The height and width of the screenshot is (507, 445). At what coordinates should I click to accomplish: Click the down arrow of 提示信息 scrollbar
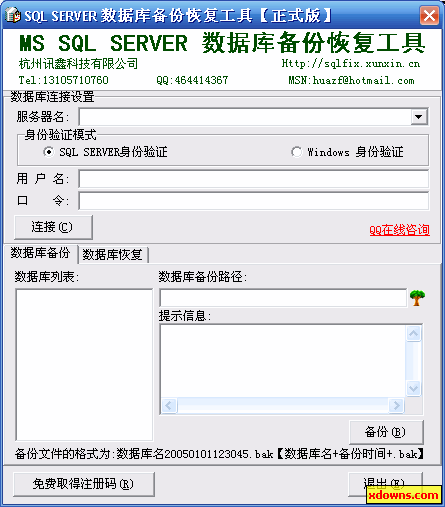[414, 388]
